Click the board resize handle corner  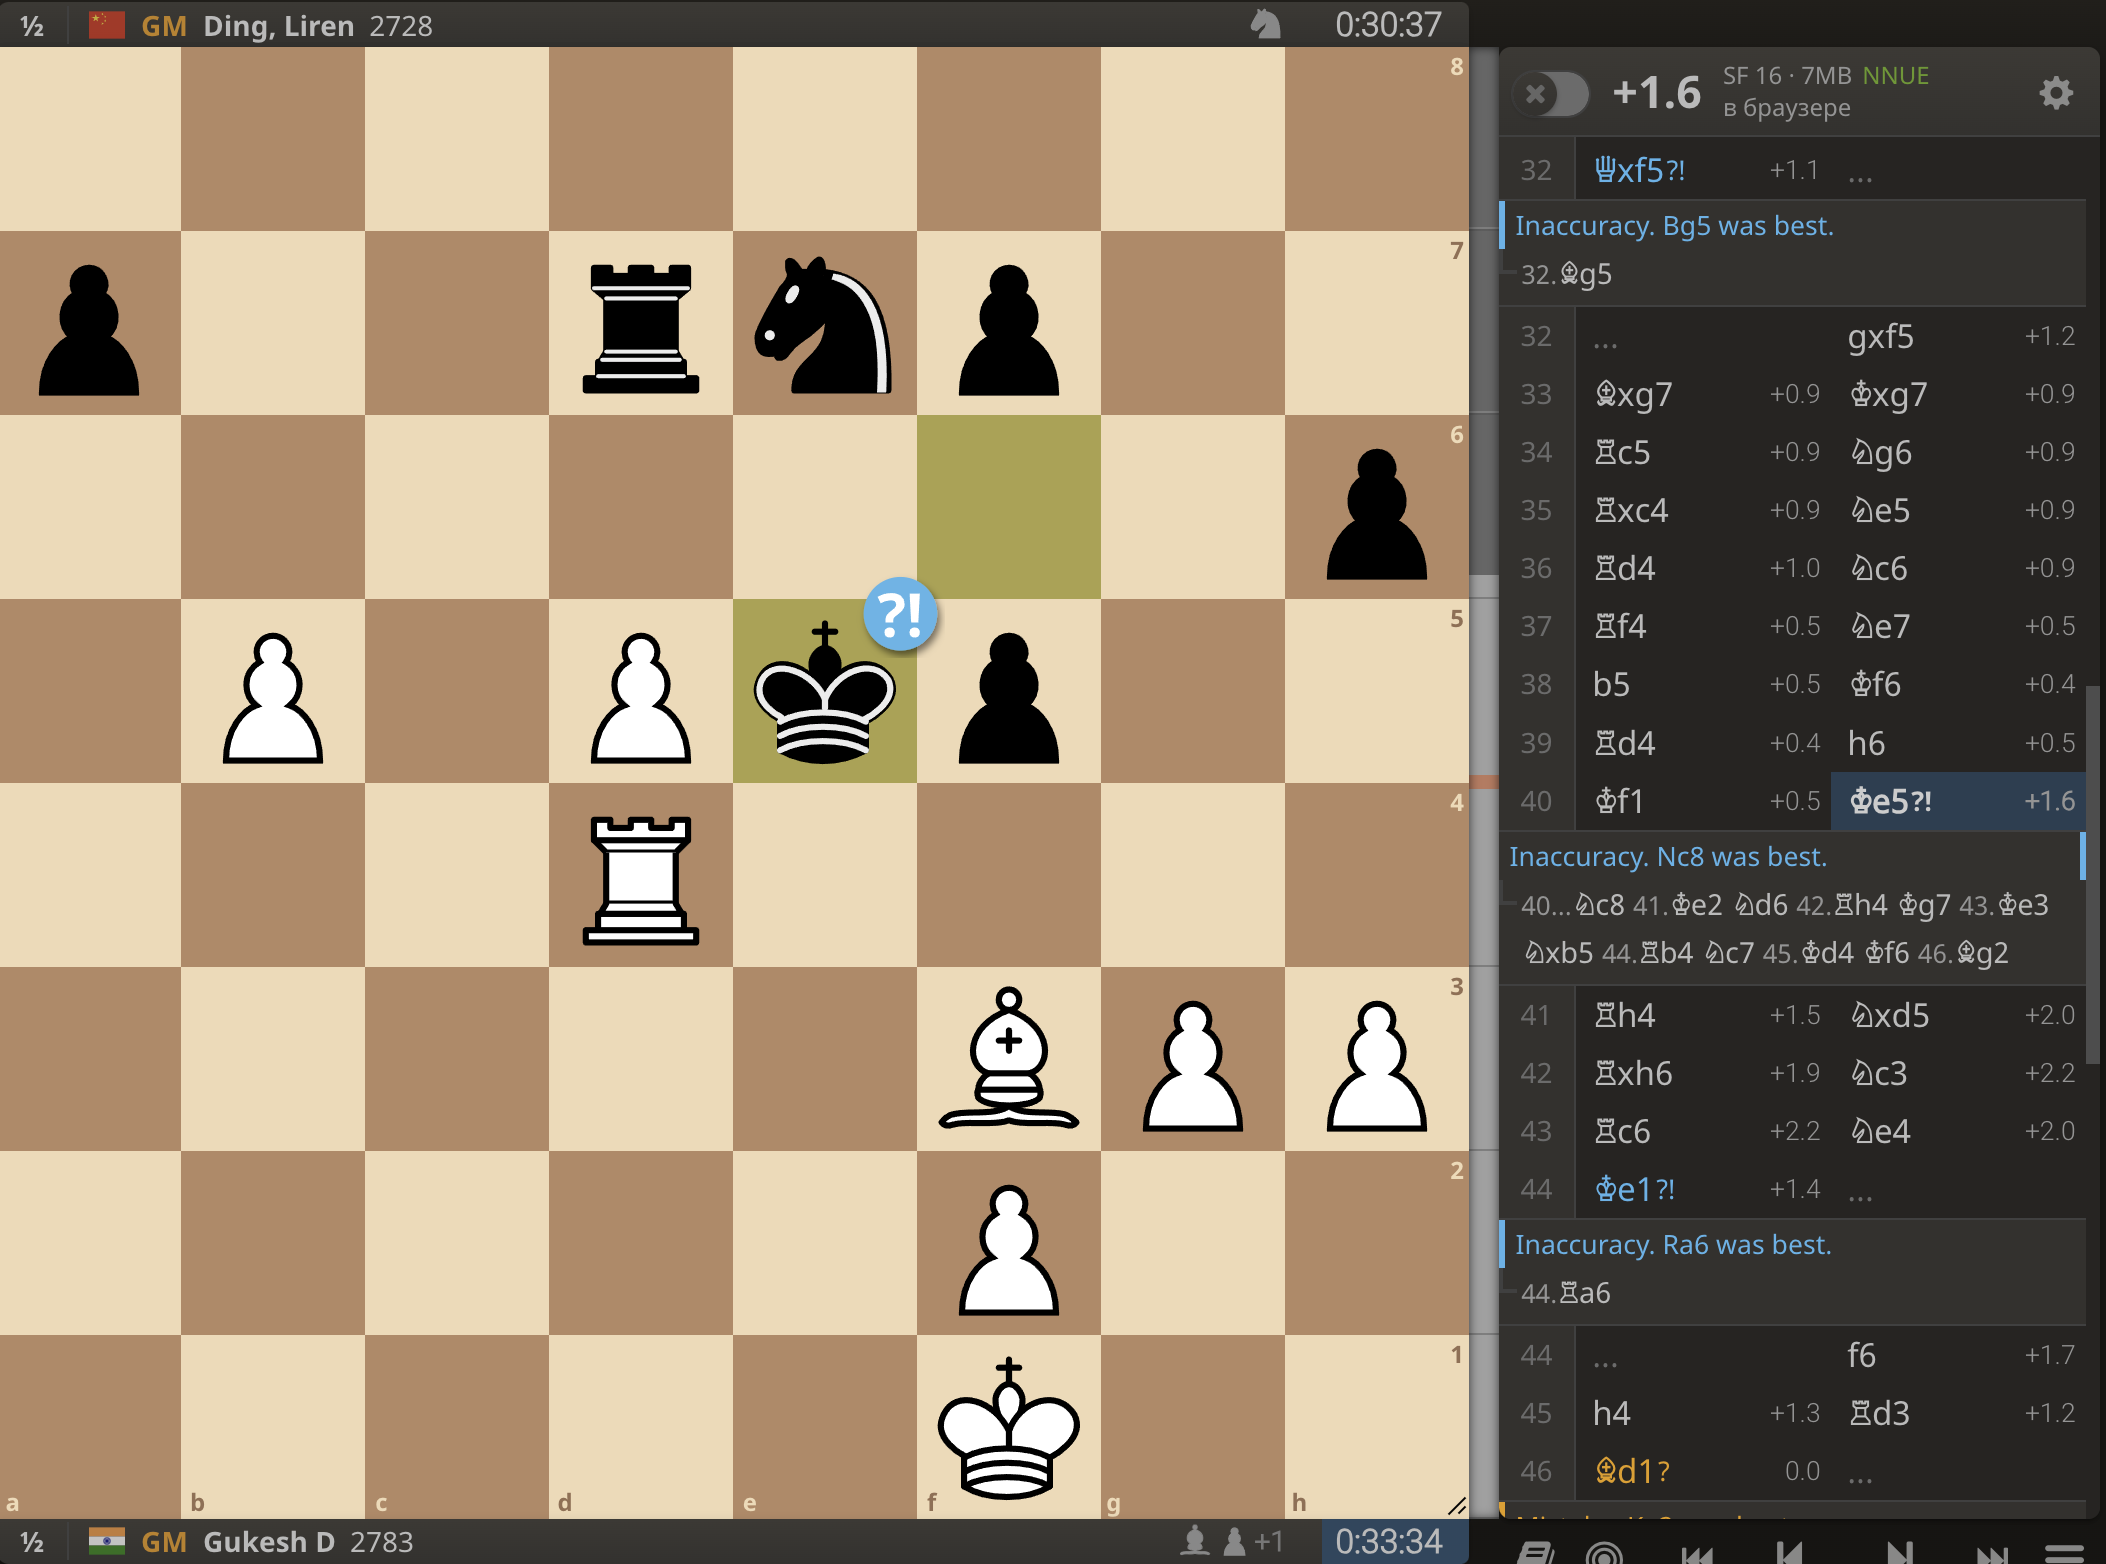tap(1456, 1506)
